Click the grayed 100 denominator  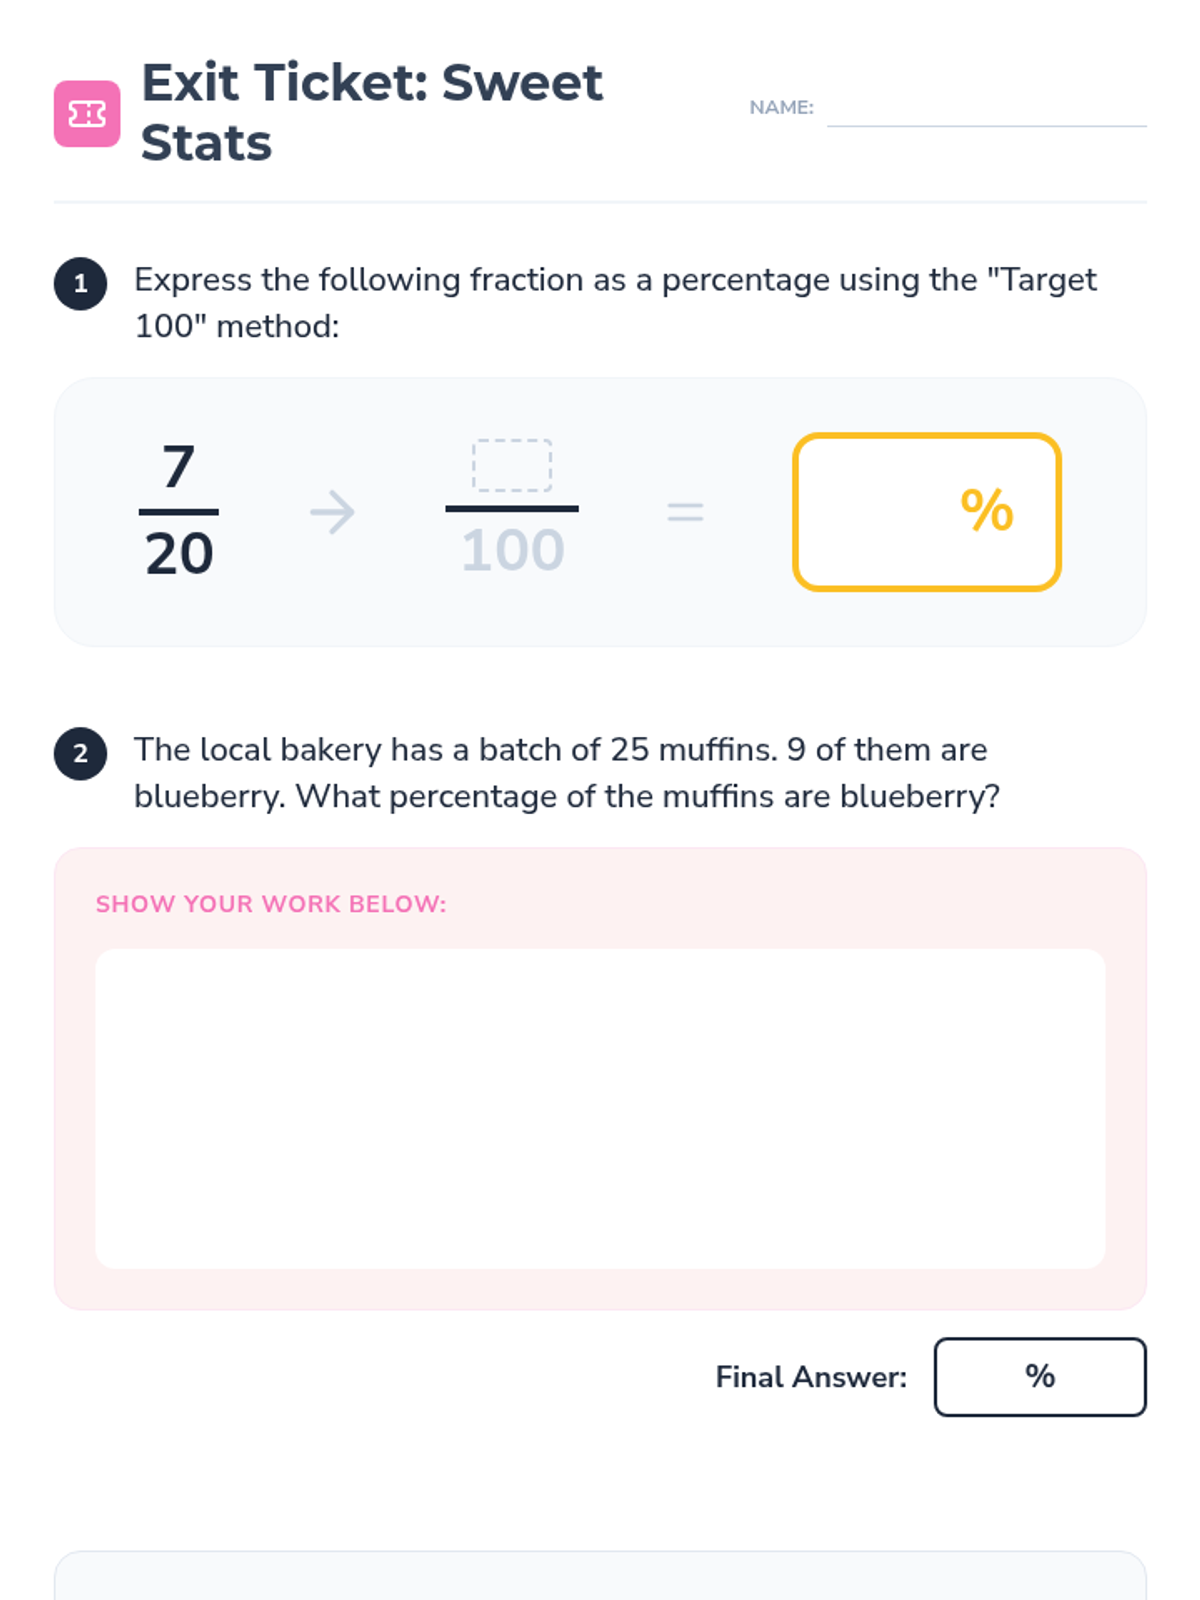tap(512, 550)
